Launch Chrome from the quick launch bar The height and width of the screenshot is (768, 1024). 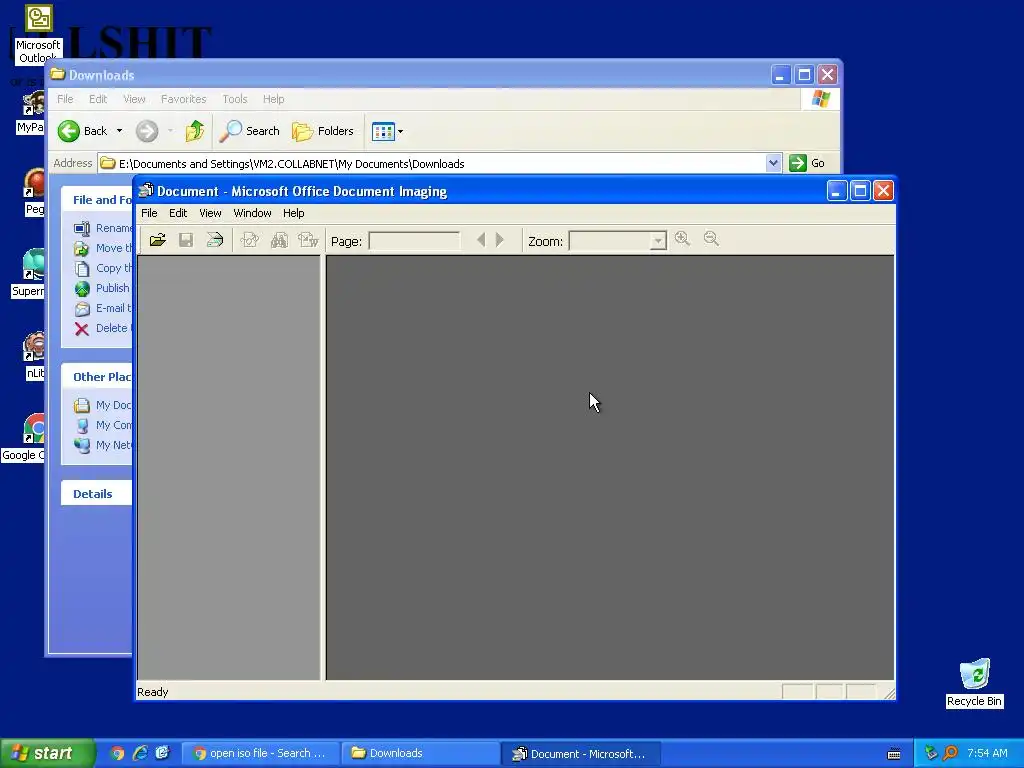pos(118,754)
